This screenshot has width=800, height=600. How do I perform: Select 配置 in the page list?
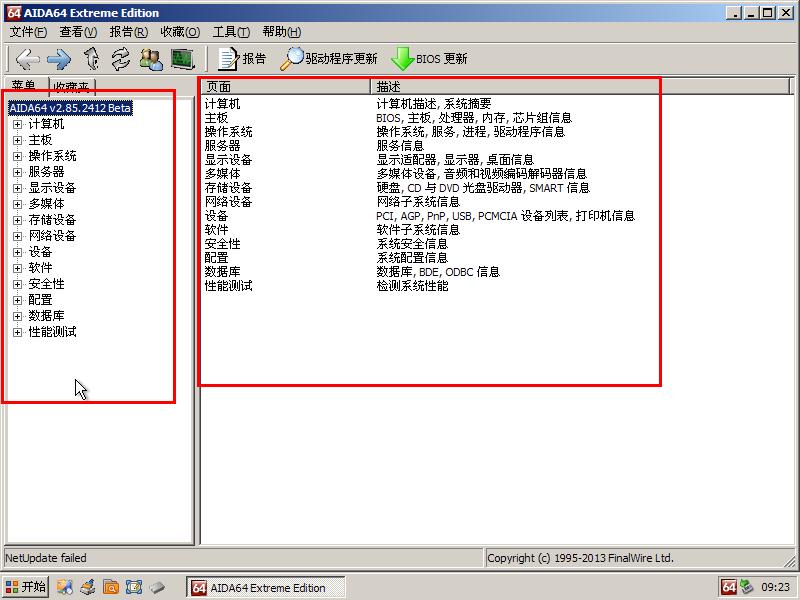click(x=216, y=258)
